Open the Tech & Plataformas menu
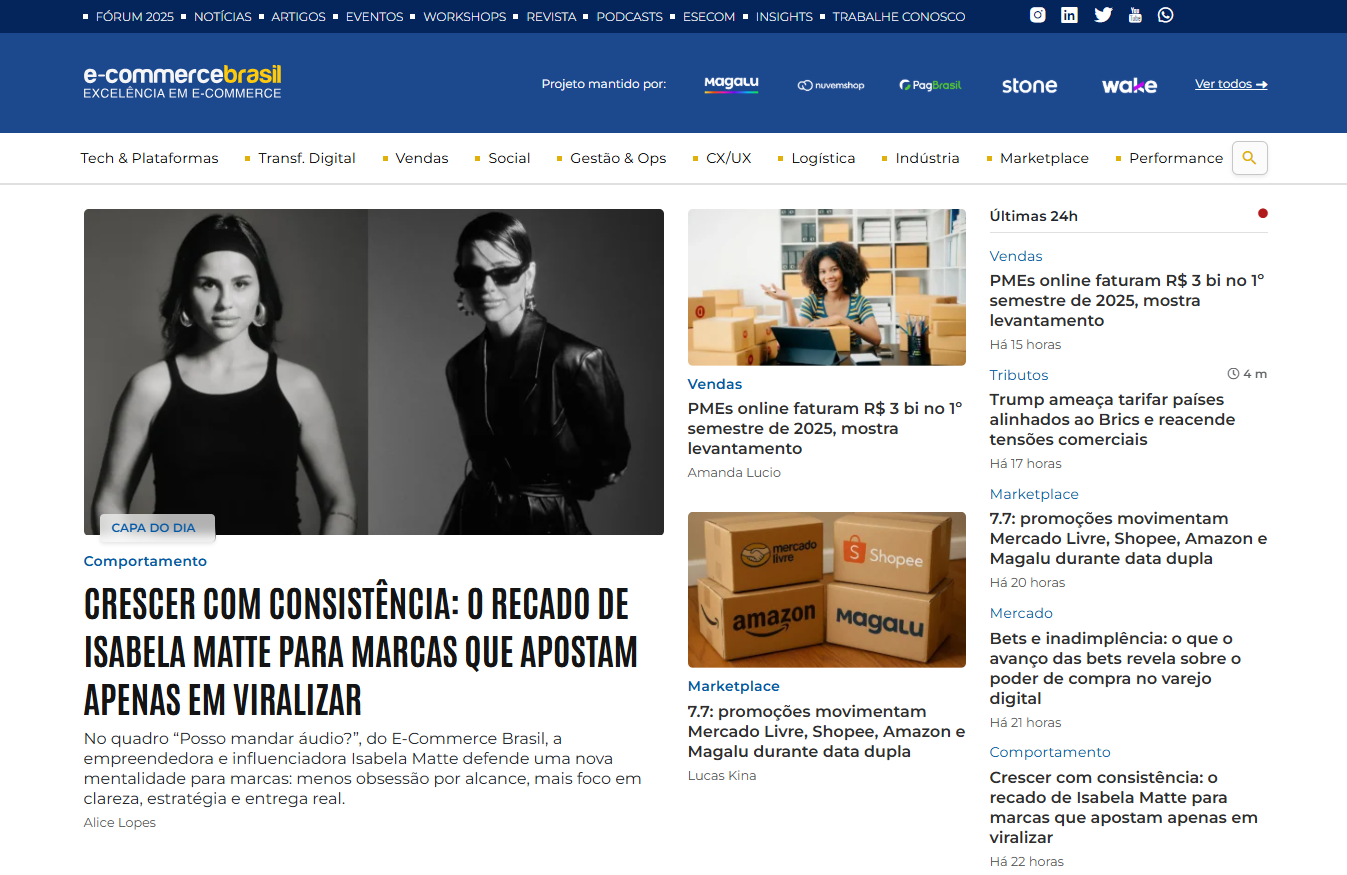This screenshot has width=1347, height=875. tap(149, 158)
